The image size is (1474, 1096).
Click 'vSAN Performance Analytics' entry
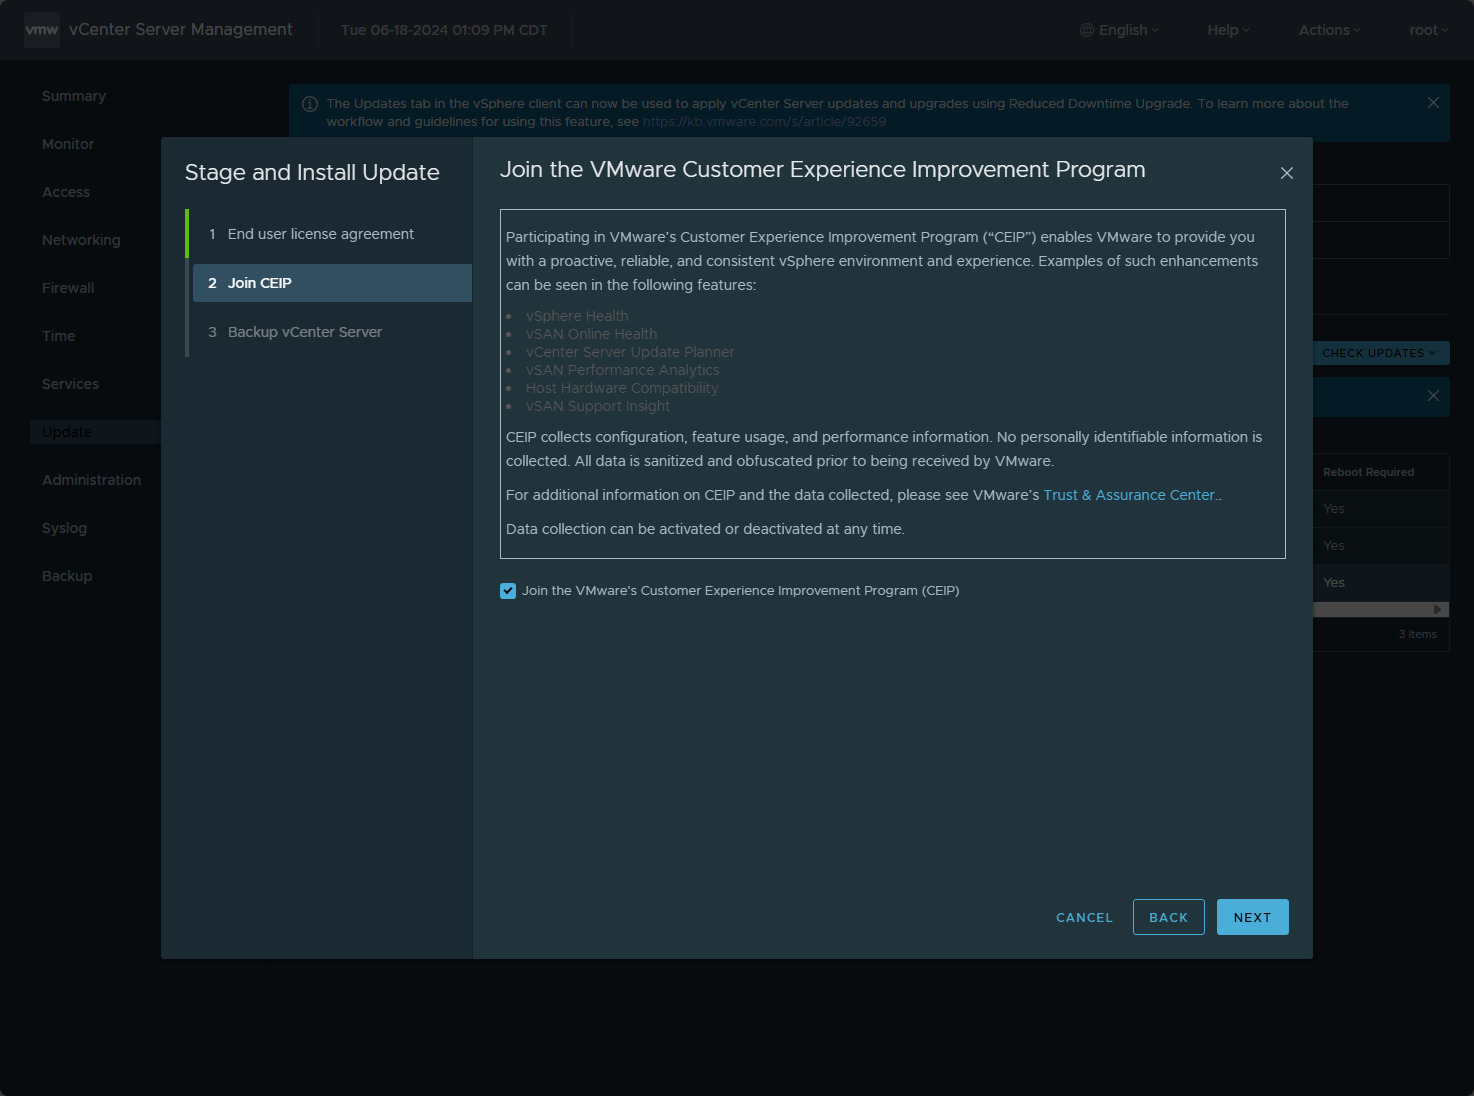622,370
